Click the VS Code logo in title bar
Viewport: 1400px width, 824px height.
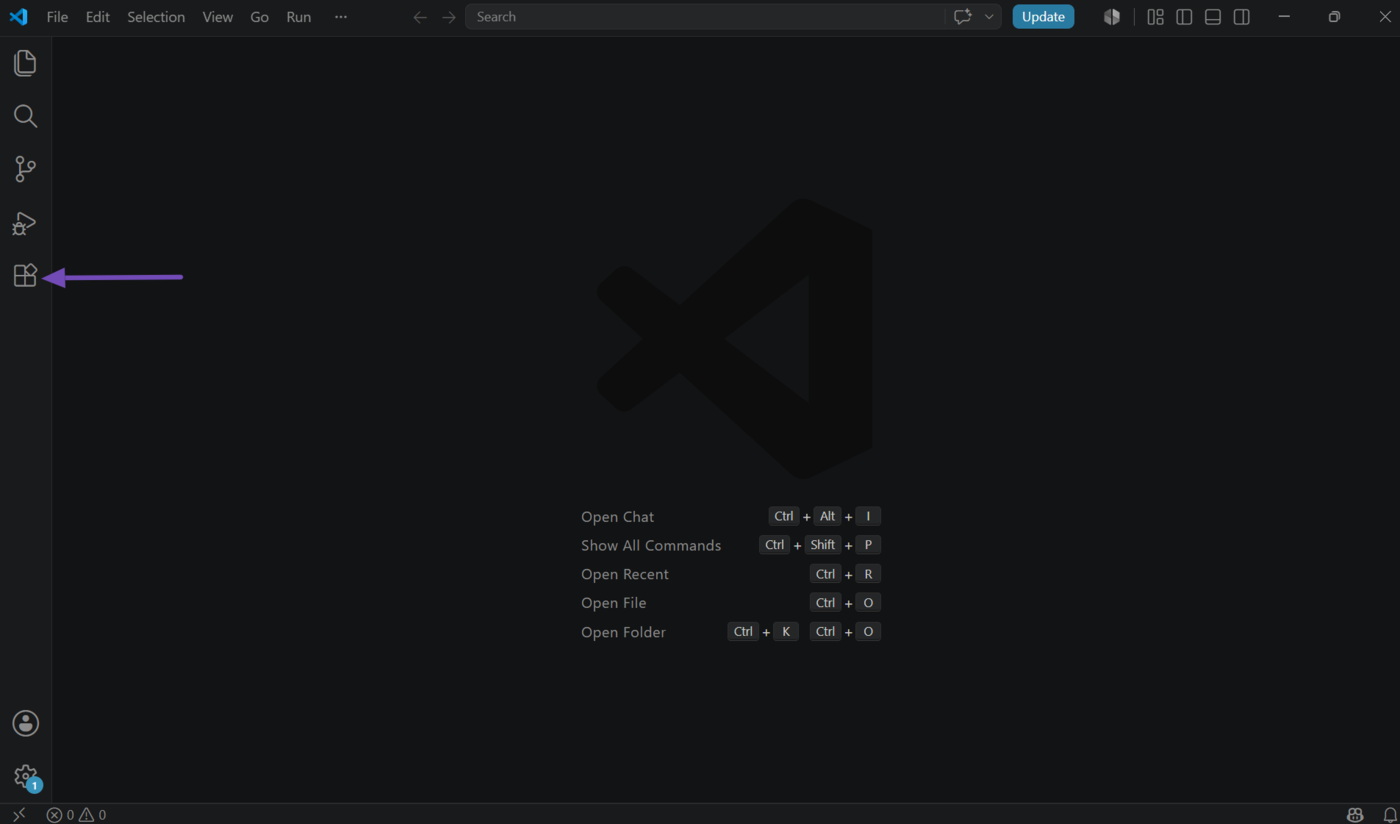point(19,17)
